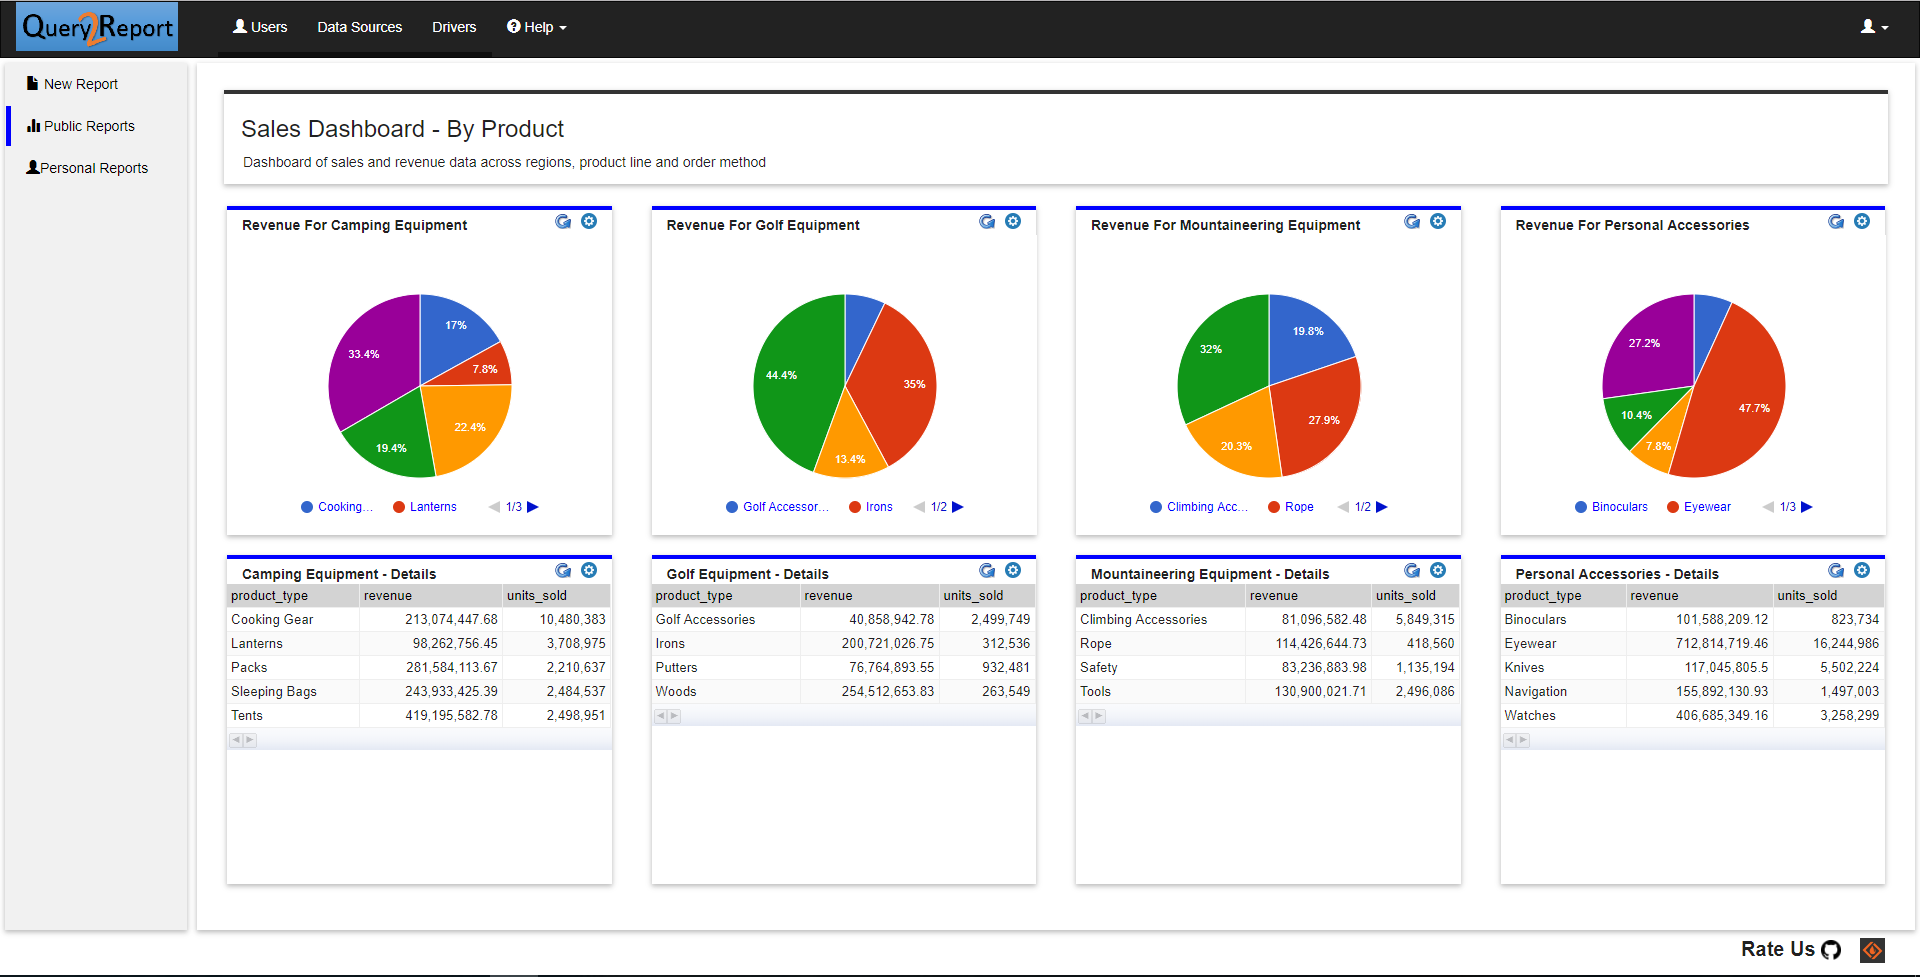Go to next legend page in camping chart
The height and width of the screenshot is (977, 1920).
tap(533, 507)
